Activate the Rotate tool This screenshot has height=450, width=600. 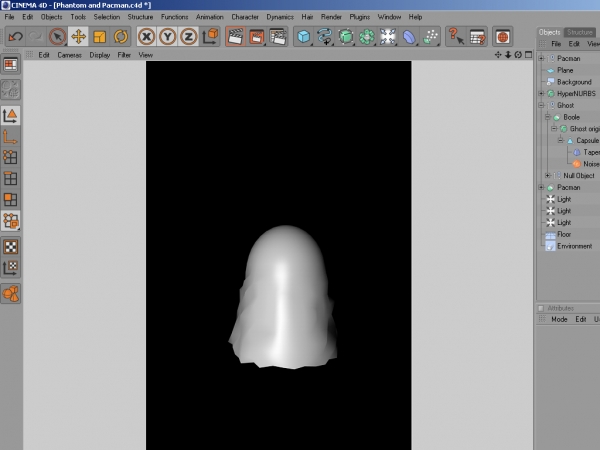pos(121,37)
